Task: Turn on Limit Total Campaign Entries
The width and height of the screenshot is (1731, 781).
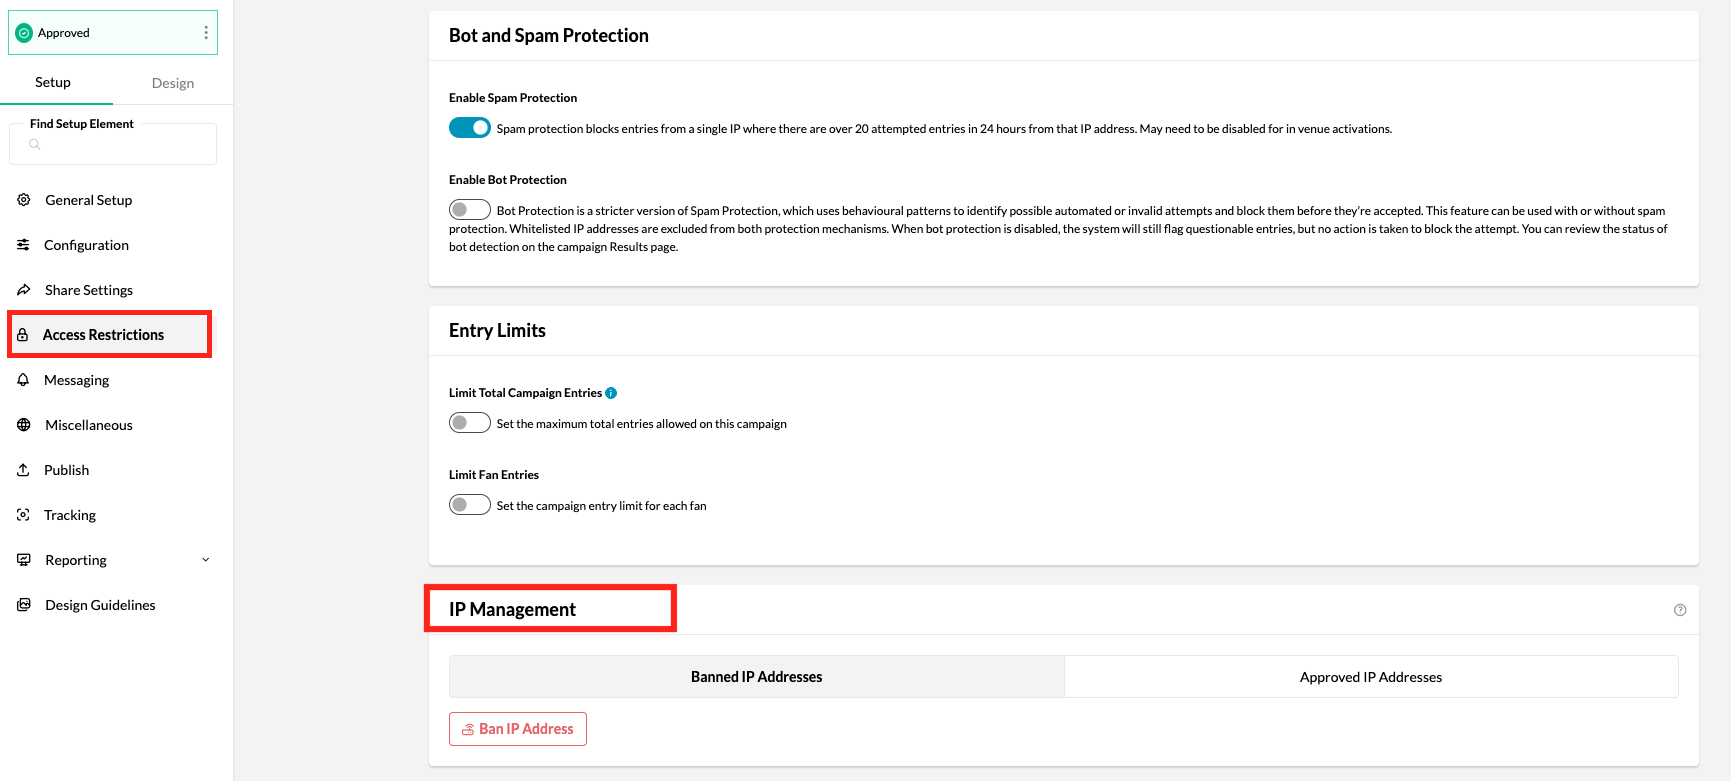Action: point(470,423)
